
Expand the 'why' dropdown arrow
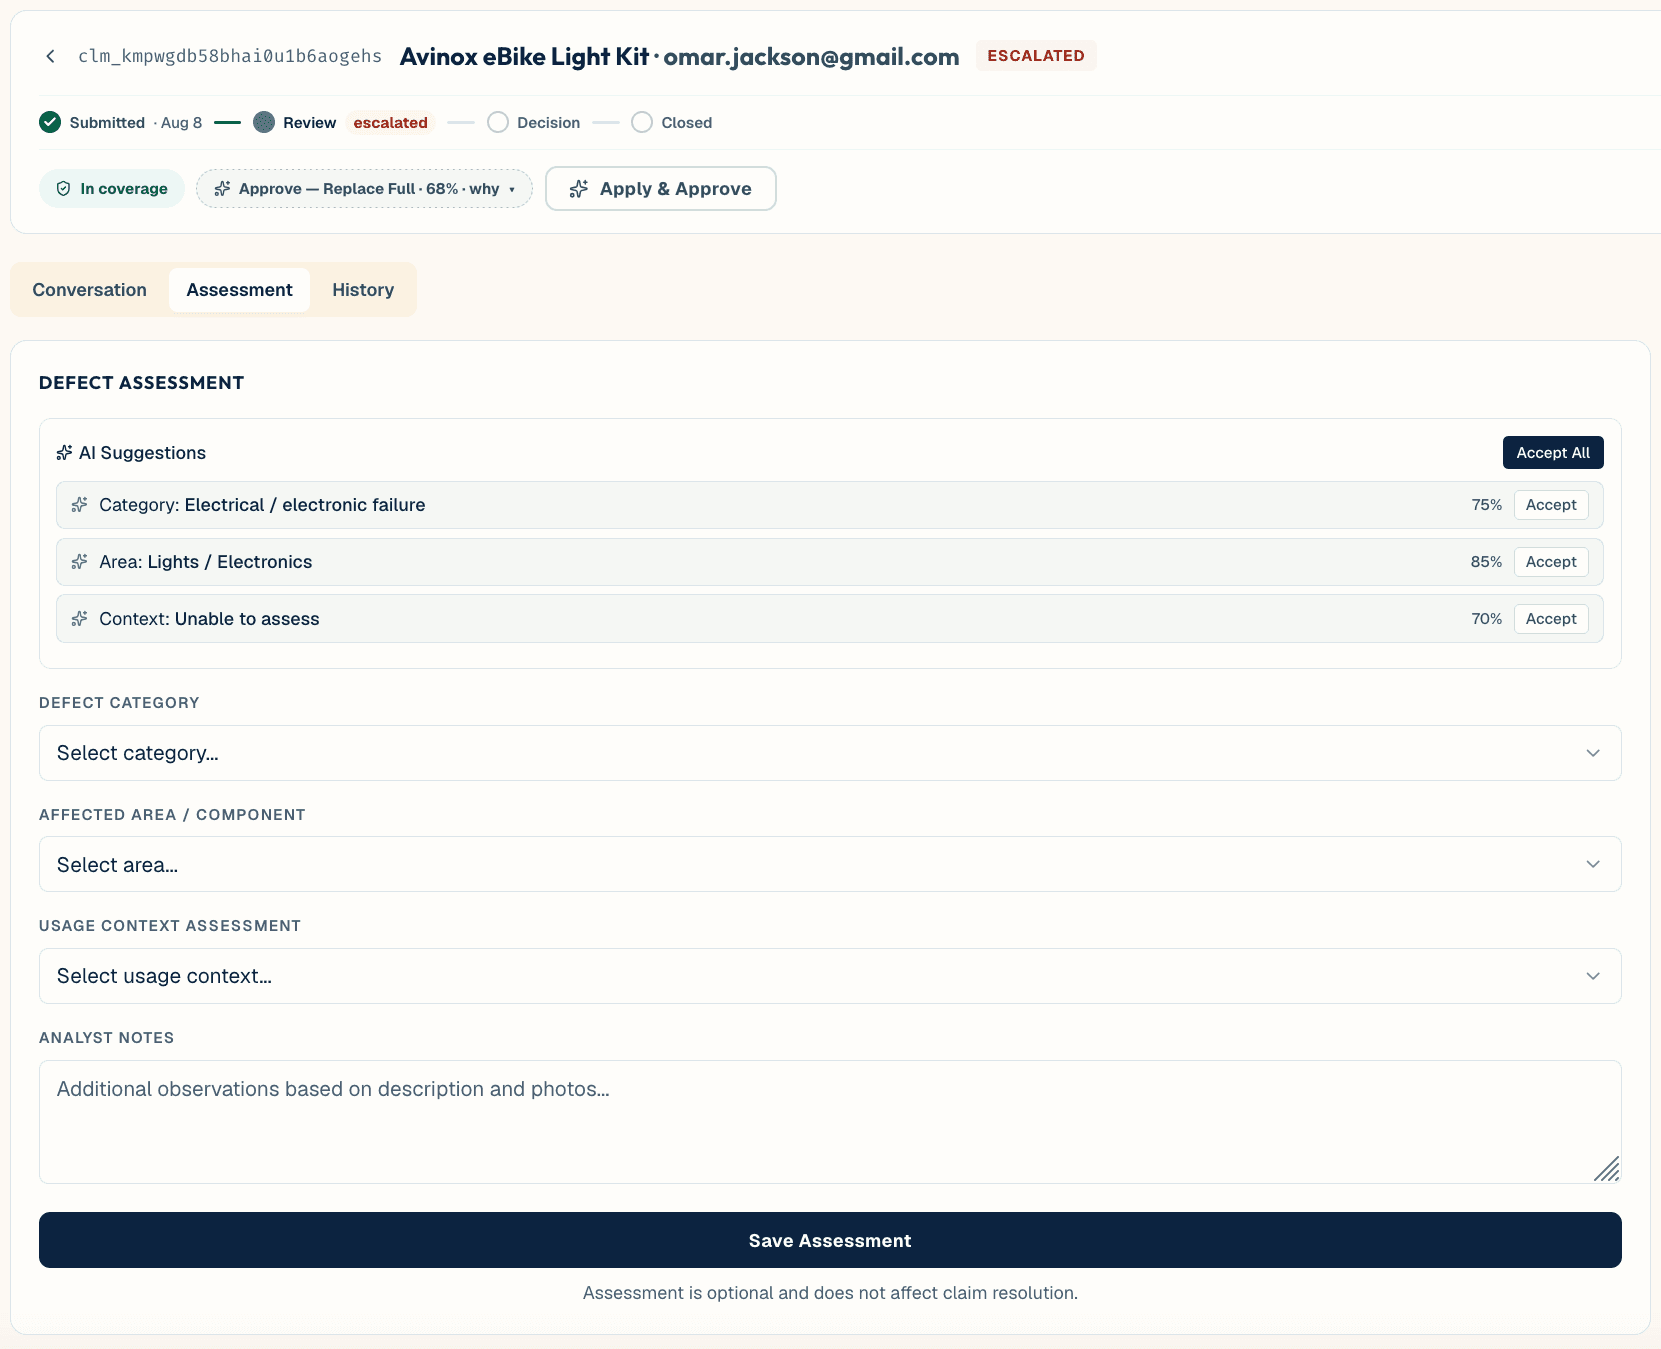[512, 189]
